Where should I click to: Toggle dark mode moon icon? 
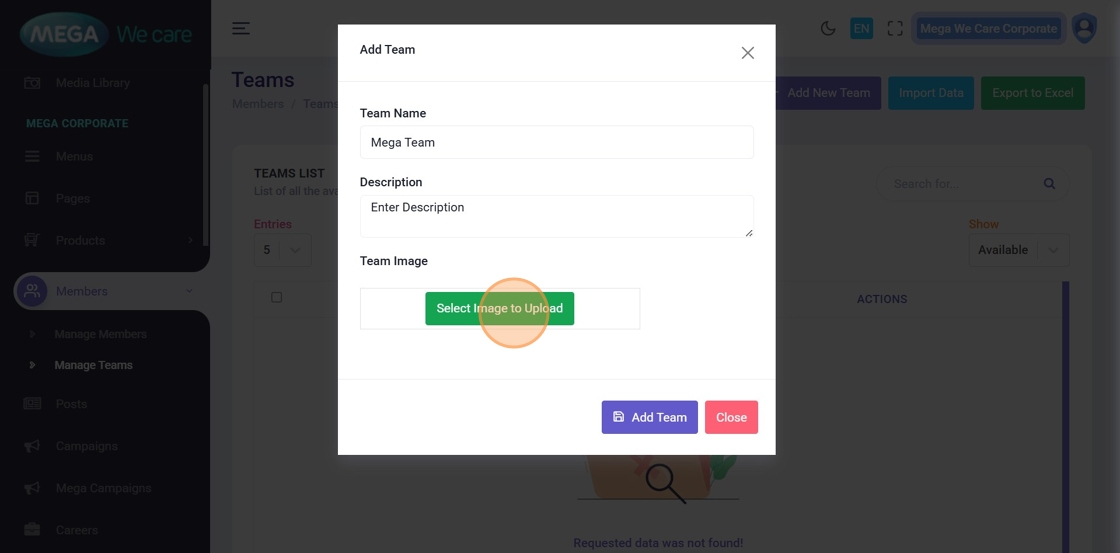(828, 28)
